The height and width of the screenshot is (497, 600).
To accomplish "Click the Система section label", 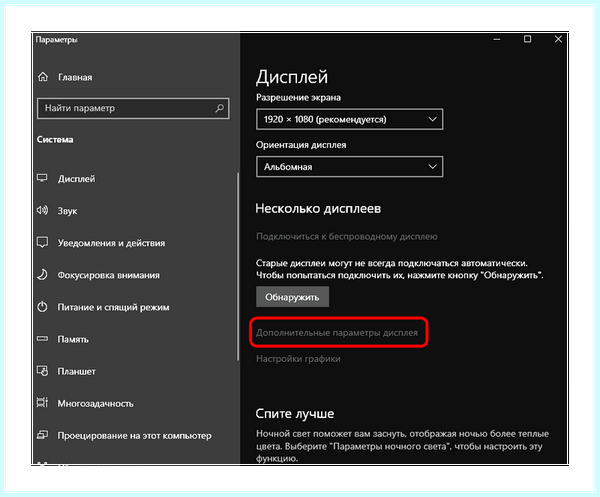I will point(55,140).
